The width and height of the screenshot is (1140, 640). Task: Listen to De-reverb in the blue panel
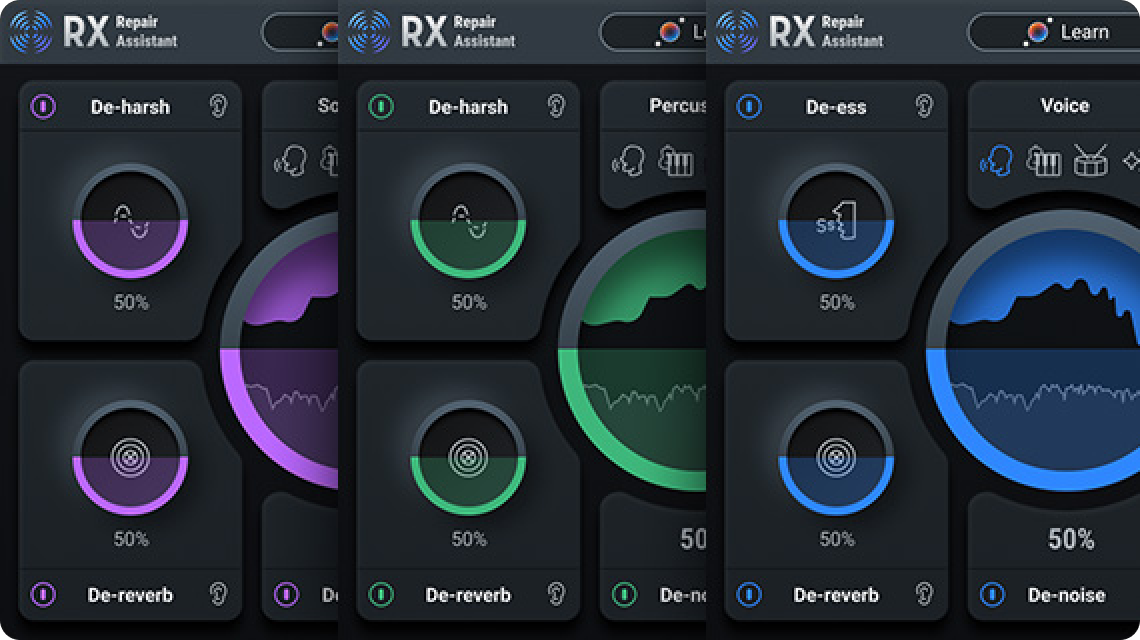924,594
